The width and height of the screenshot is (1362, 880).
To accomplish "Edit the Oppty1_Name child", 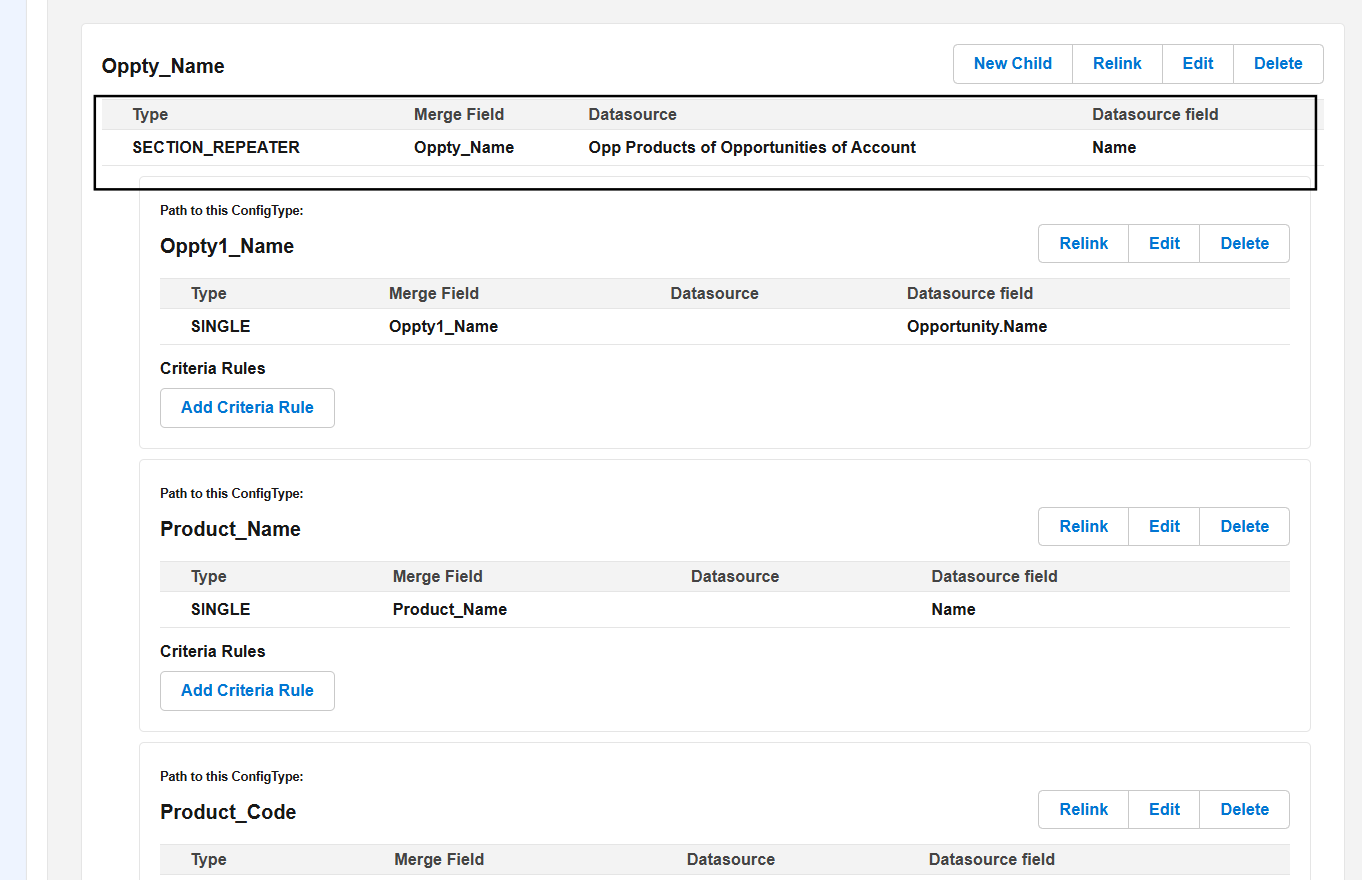I will (x=1164, y=244).
